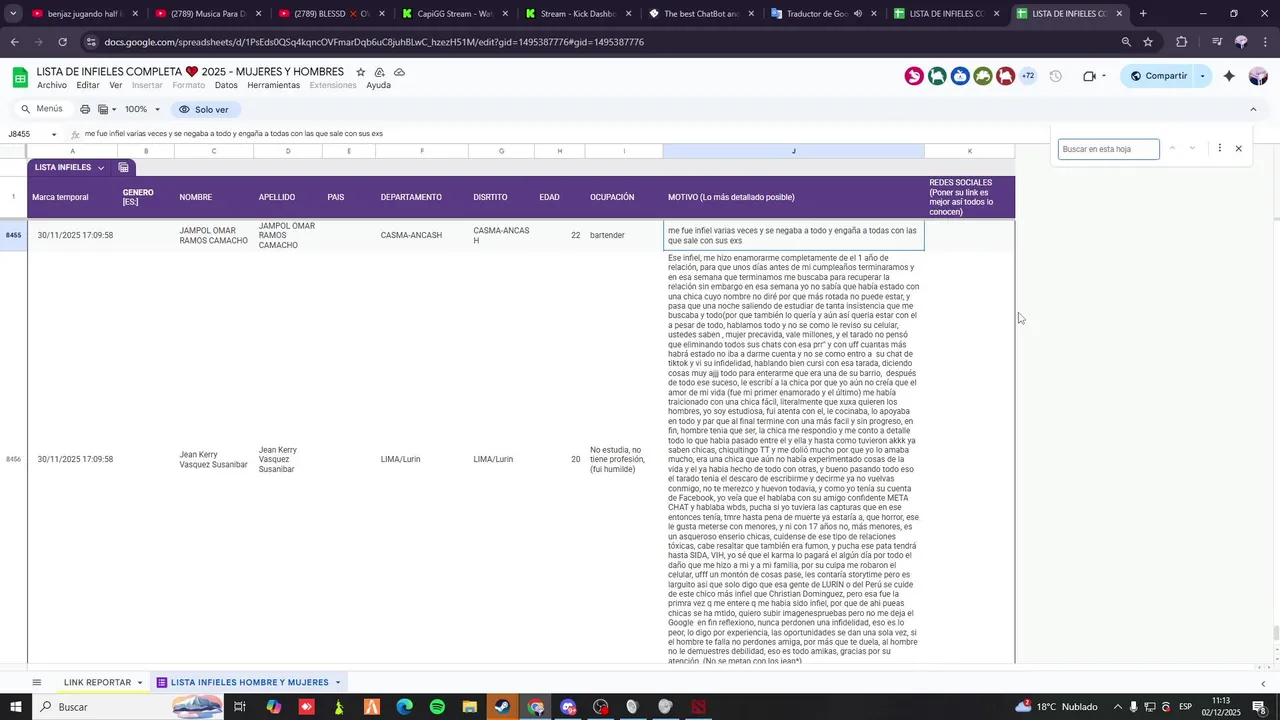Open LINK REPORTAR tab dropdown arrow
This screenshot has height=720, width=1280.
[140, 683]
